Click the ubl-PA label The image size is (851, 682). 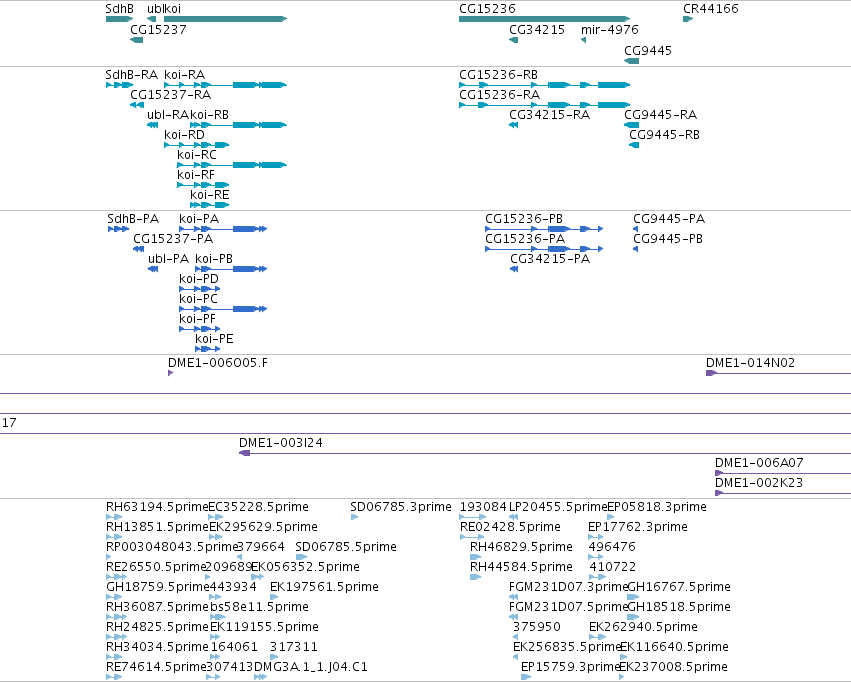(x=168, y=259)
